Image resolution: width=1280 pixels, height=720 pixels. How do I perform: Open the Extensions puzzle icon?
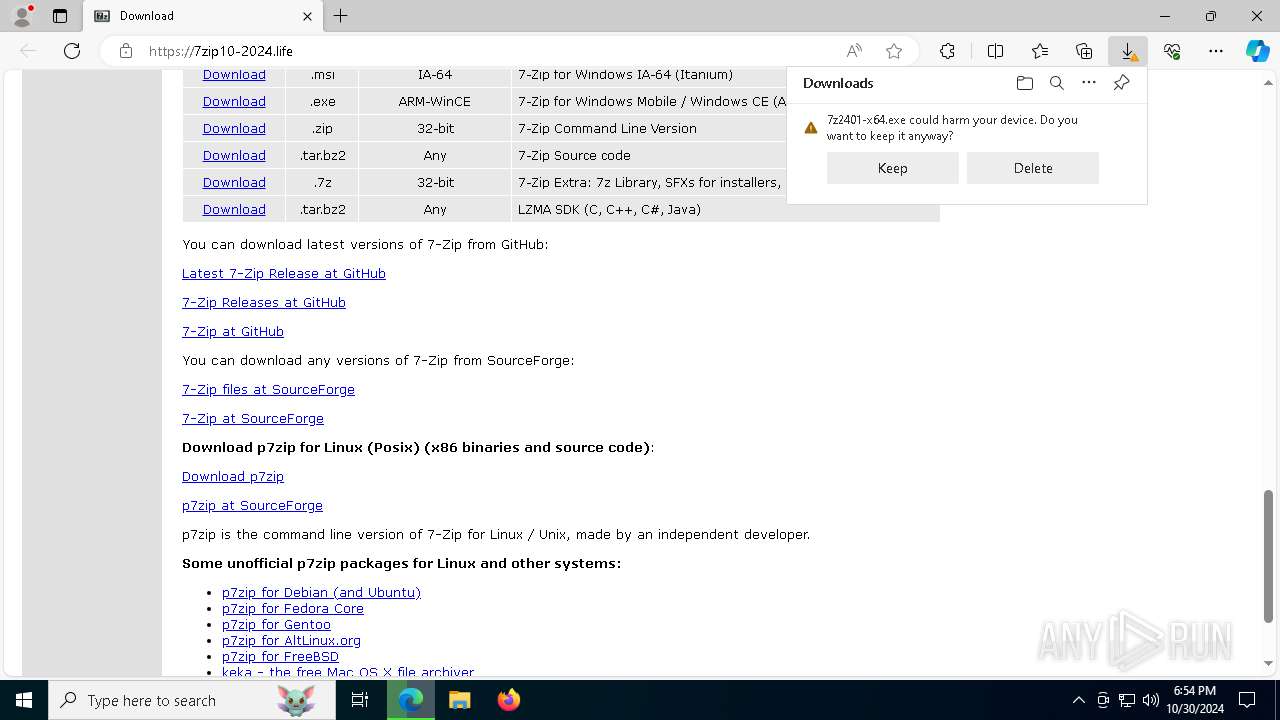point(947,51)
